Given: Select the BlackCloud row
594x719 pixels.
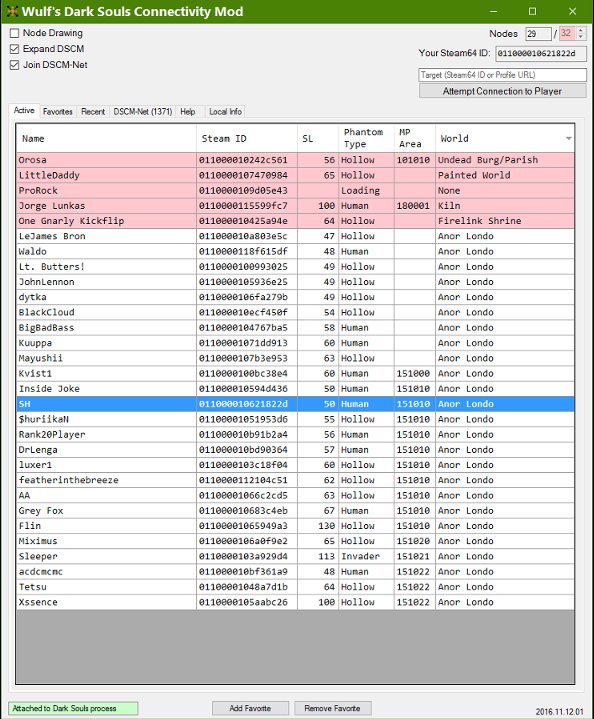Looking at the screenshot, I should (x=295, y=312).
